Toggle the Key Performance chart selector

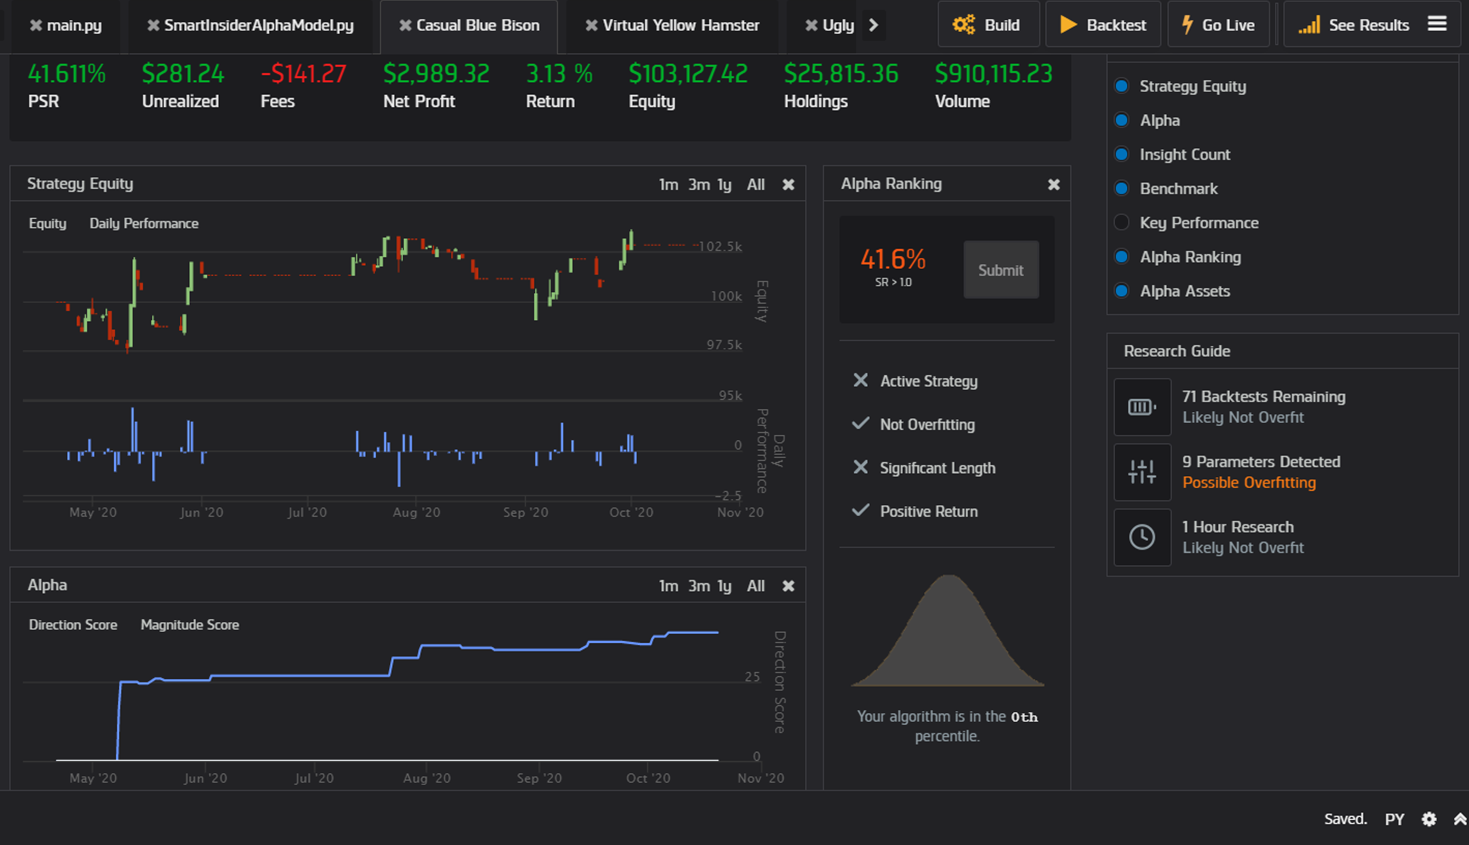pyautogui.click(x=1121, y=222)
